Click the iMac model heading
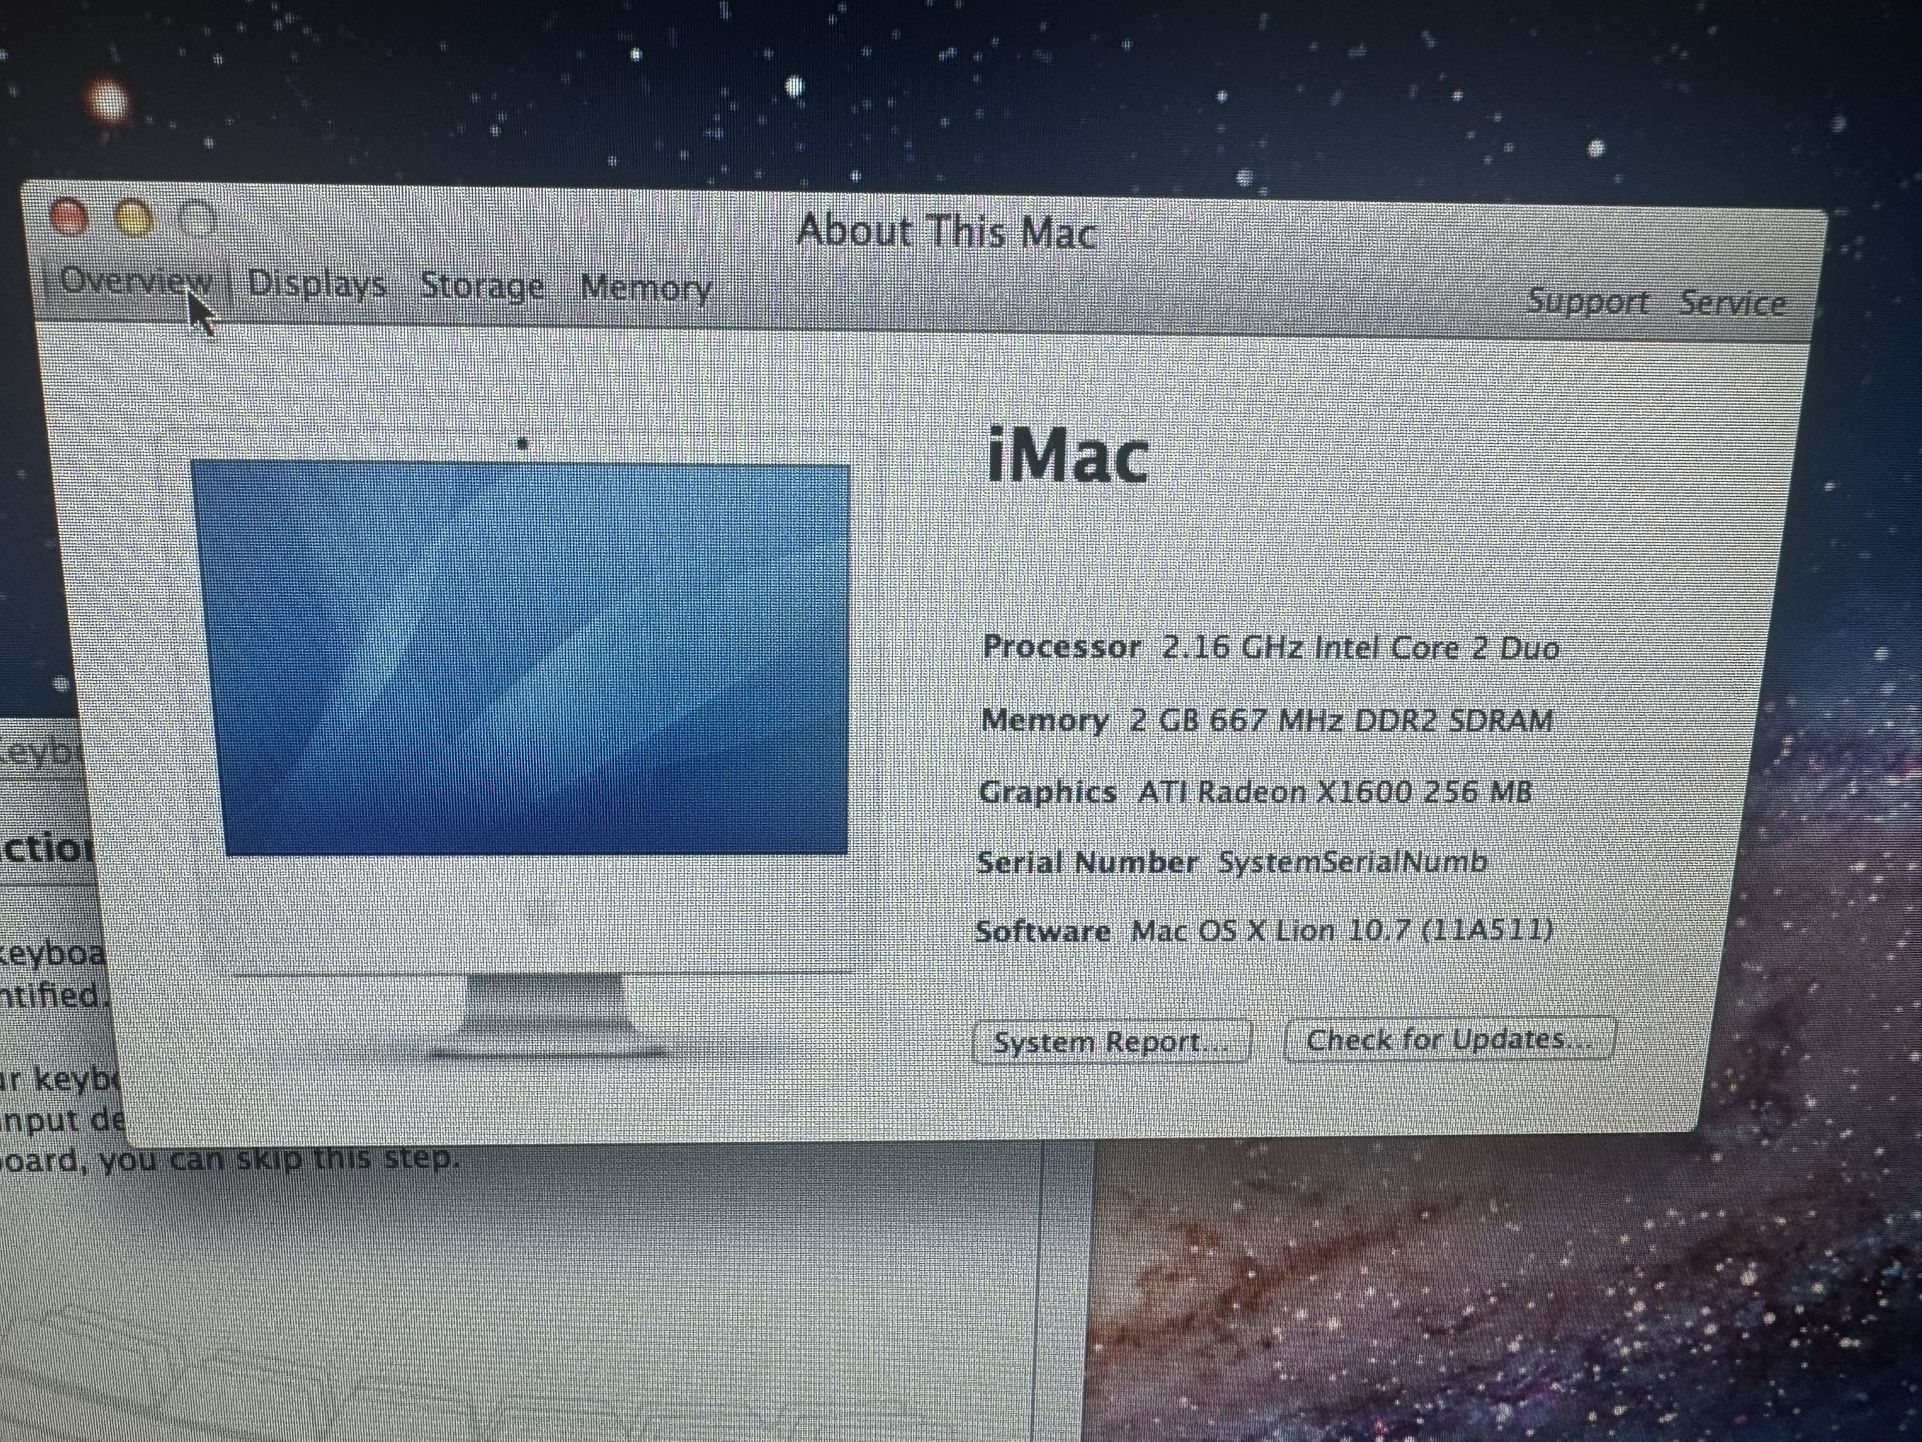This screenshot has height=1442, width=1922. [x=1067, y=456]
